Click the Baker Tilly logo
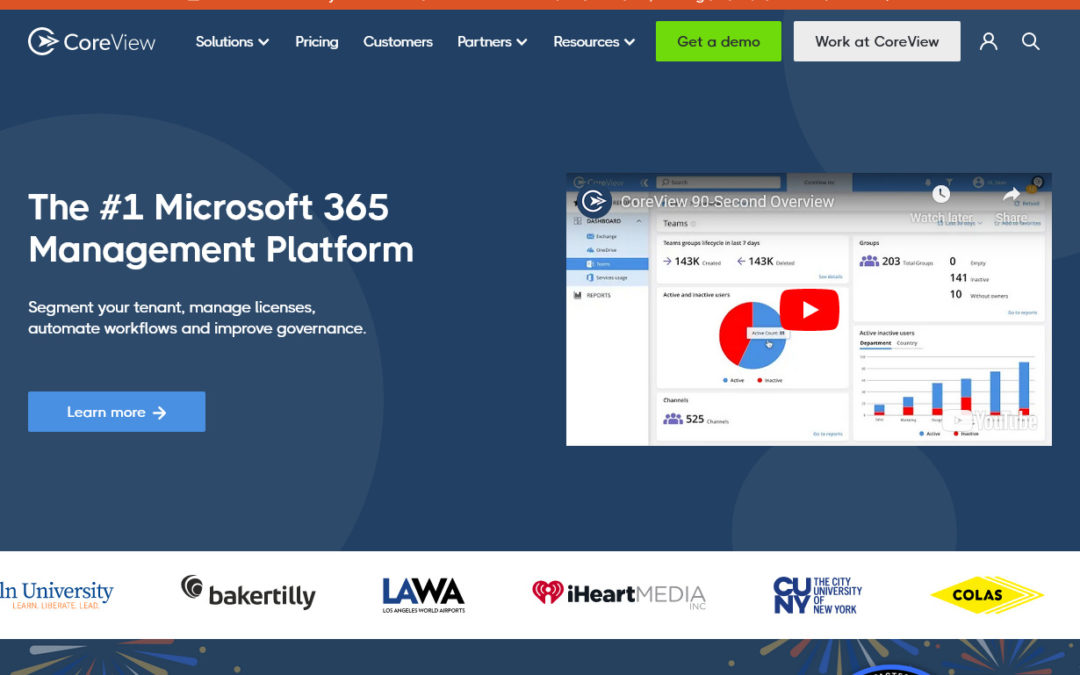1080x675 pixels. click(x=248, y=593)
